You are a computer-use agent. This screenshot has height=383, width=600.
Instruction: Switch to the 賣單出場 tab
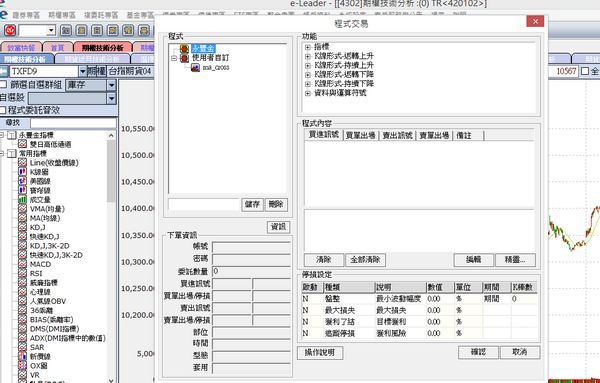pyautogui.click(x=434, y=135)
